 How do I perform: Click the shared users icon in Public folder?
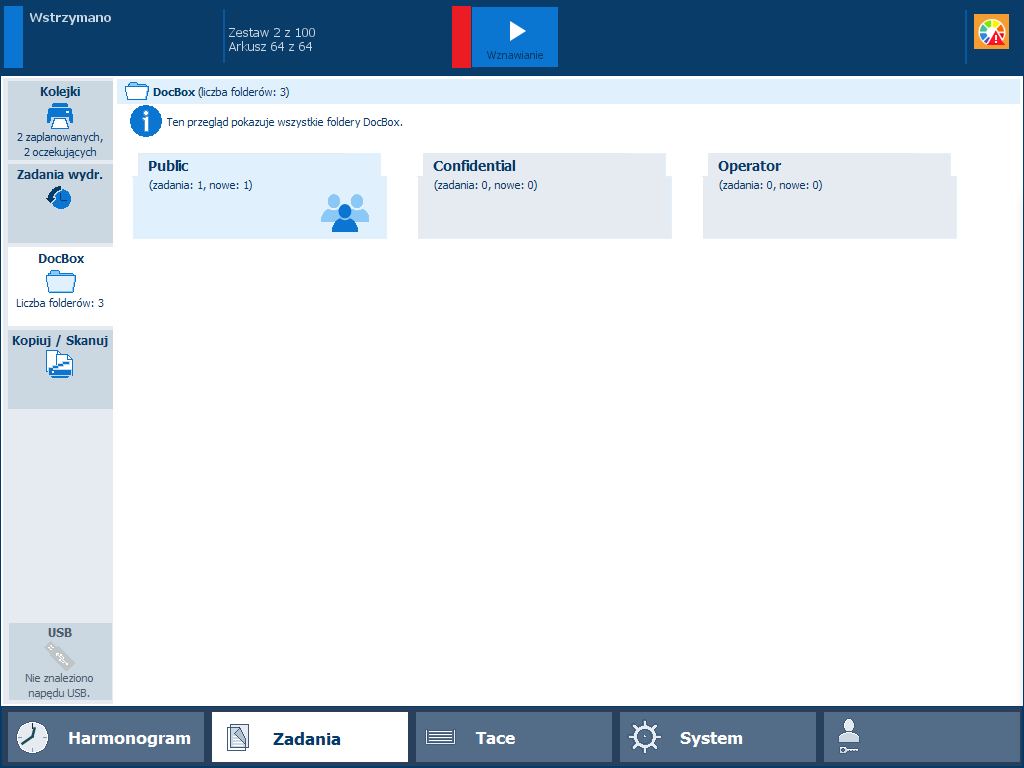(345, 213)
